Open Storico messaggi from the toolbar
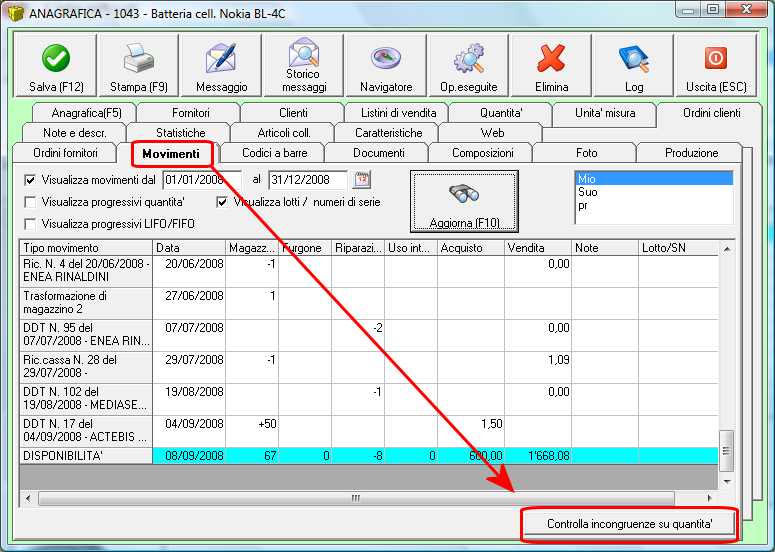 pyautogui.click(x=304, y=65)
